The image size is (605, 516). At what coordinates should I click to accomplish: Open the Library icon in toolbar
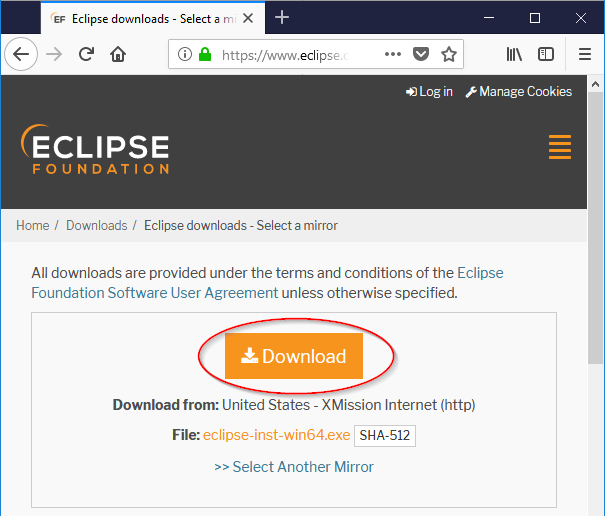pos(515,54)
